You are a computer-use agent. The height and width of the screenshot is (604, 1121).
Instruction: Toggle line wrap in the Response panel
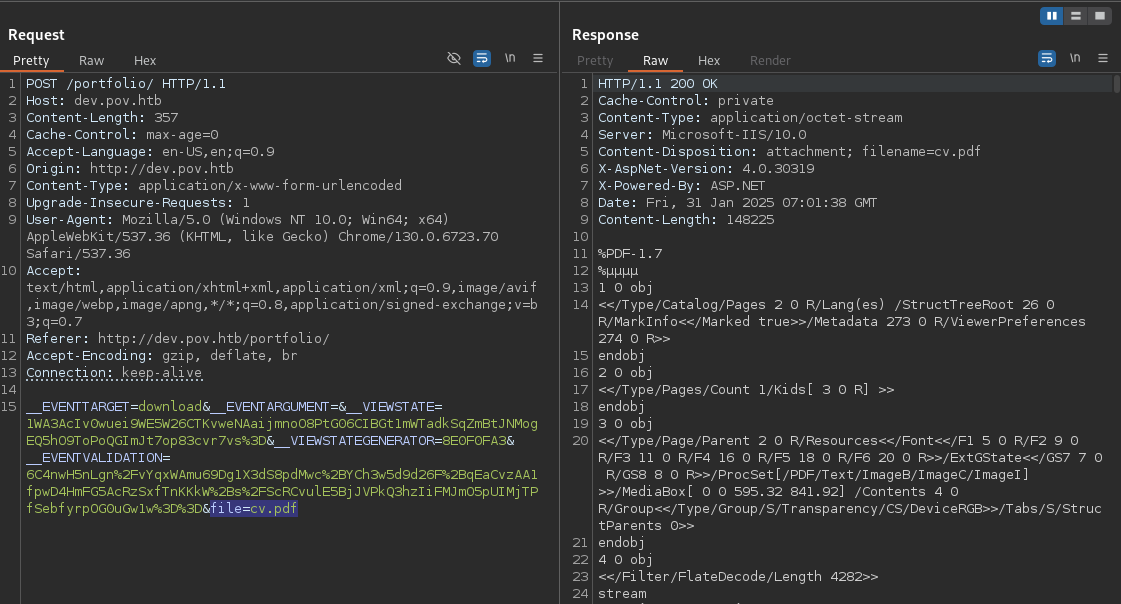coord(1047,59)
